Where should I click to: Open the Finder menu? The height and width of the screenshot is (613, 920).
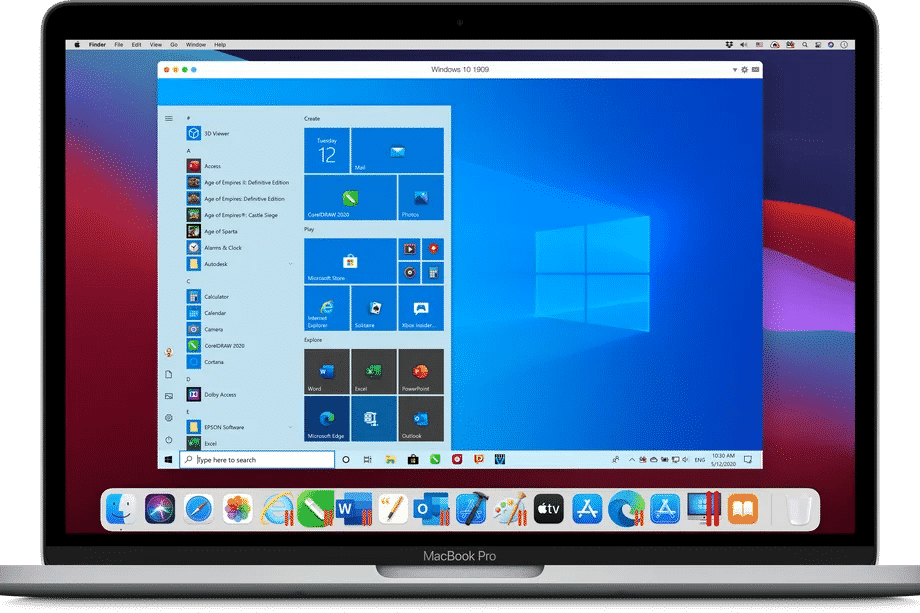coord(97,45)
